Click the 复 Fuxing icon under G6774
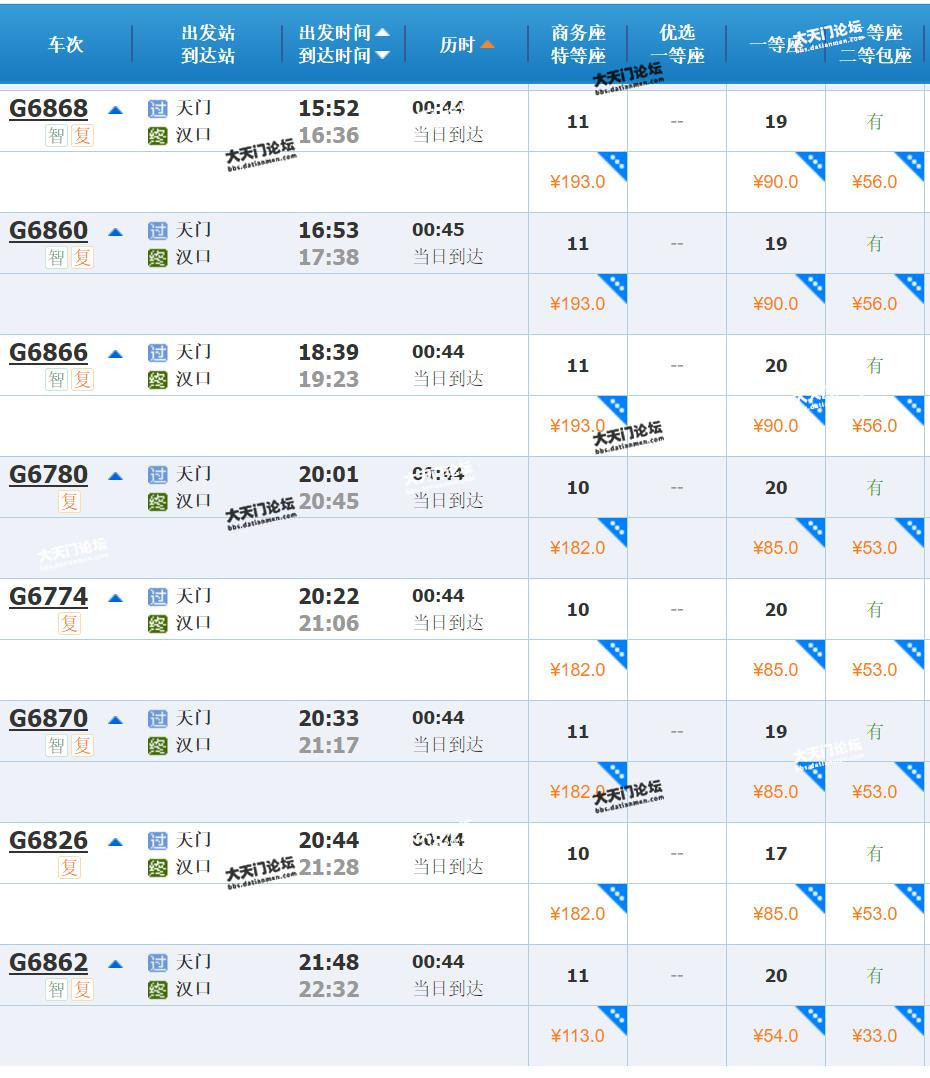 (69, 623)
